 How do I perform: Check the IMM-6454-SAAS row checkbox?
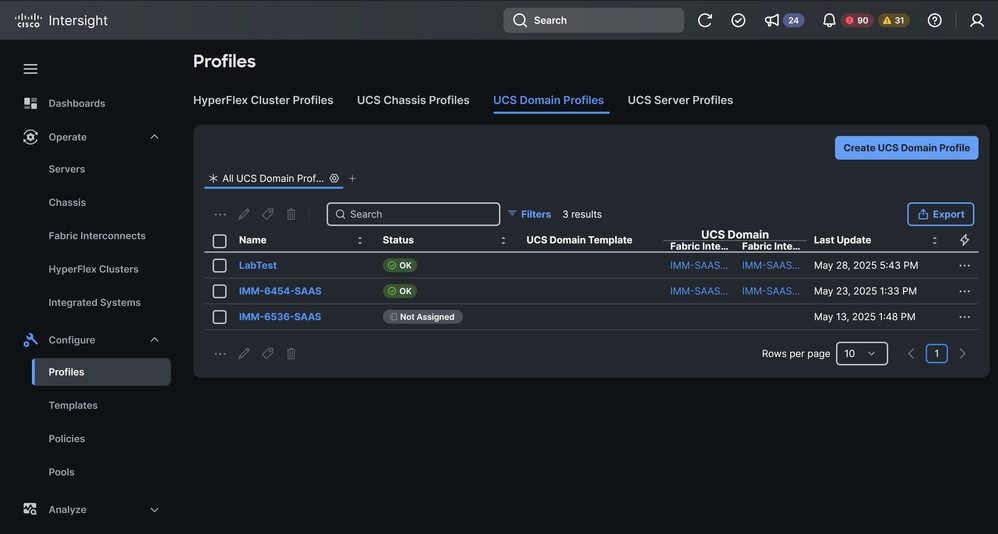[x=220, y=291]
